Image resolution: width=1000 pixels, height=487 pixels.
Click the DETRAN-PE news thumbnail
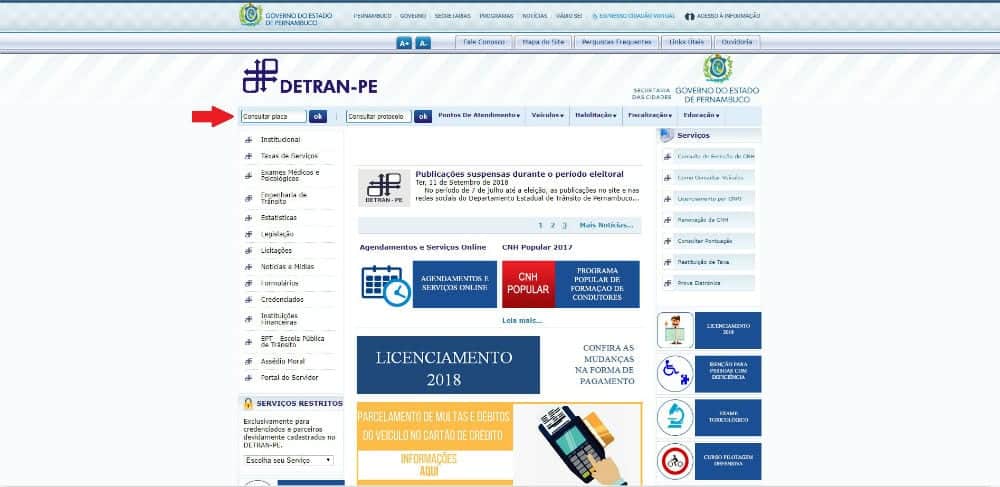coord(384,187)
